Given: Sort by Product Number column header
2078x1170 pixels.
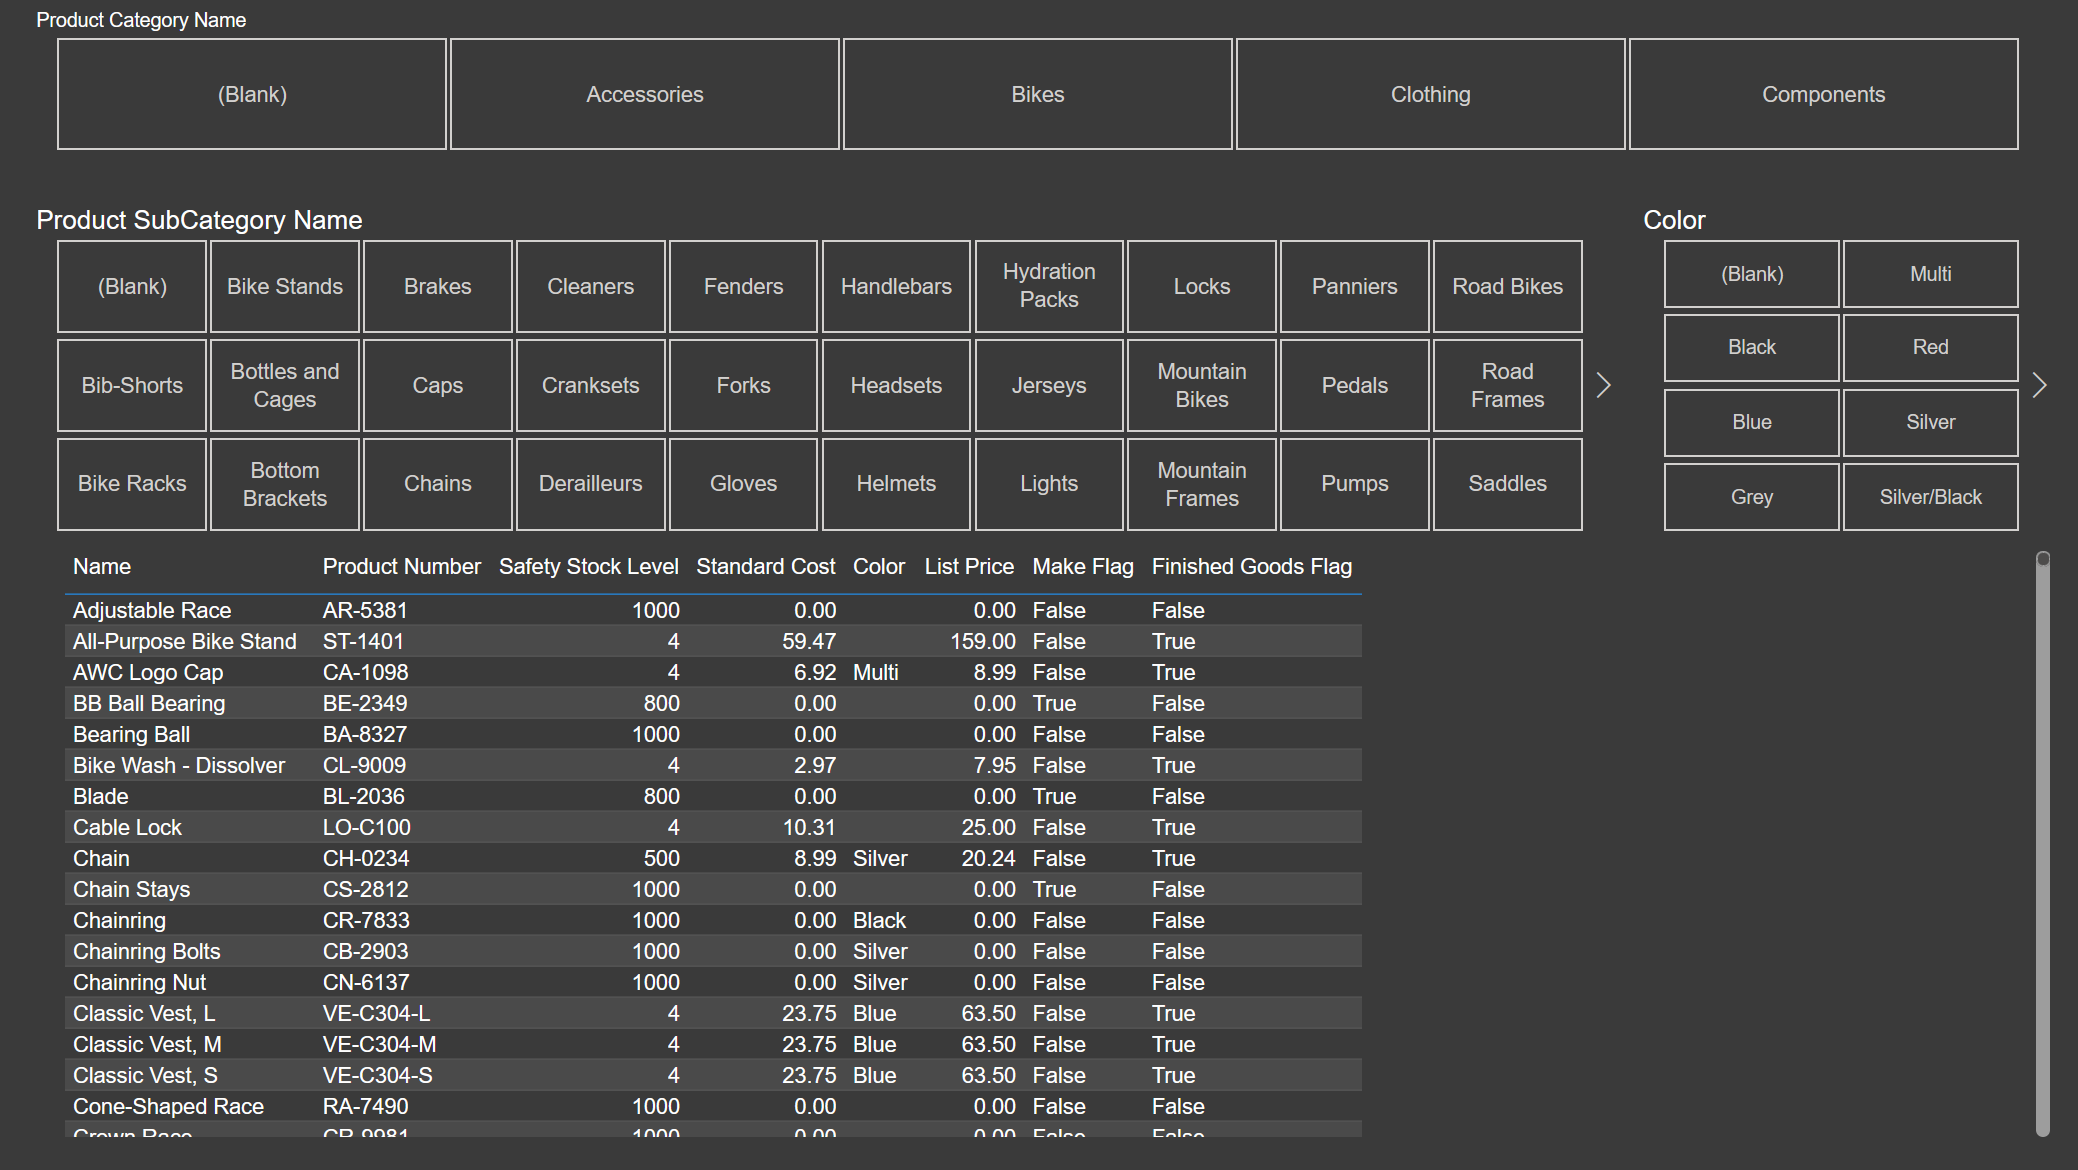Looking at the screenshot, I should (x=402, y=566).
